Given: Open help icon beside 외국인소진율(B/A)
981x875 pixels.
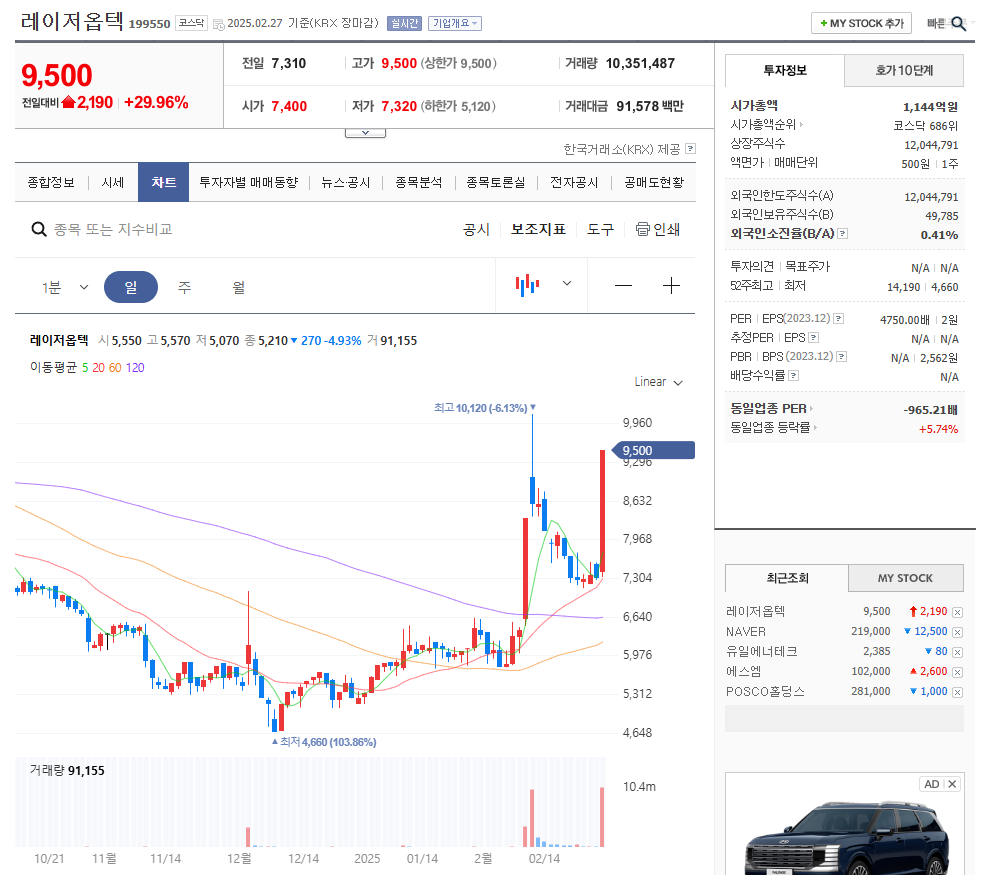Looking at the screenshot, I should [x=843, y=234].
